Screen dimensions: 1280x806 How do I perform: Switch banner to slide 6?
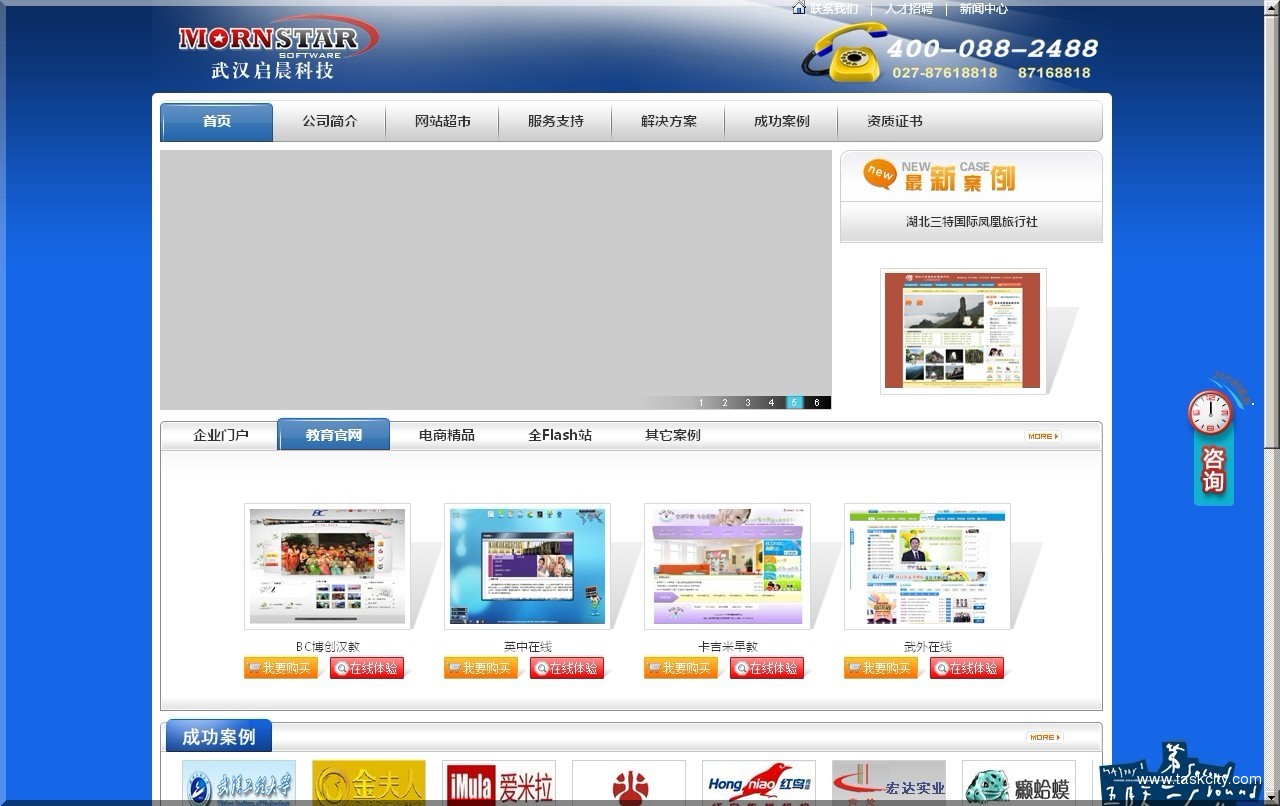pyautogui.click(x=817, y=403)
